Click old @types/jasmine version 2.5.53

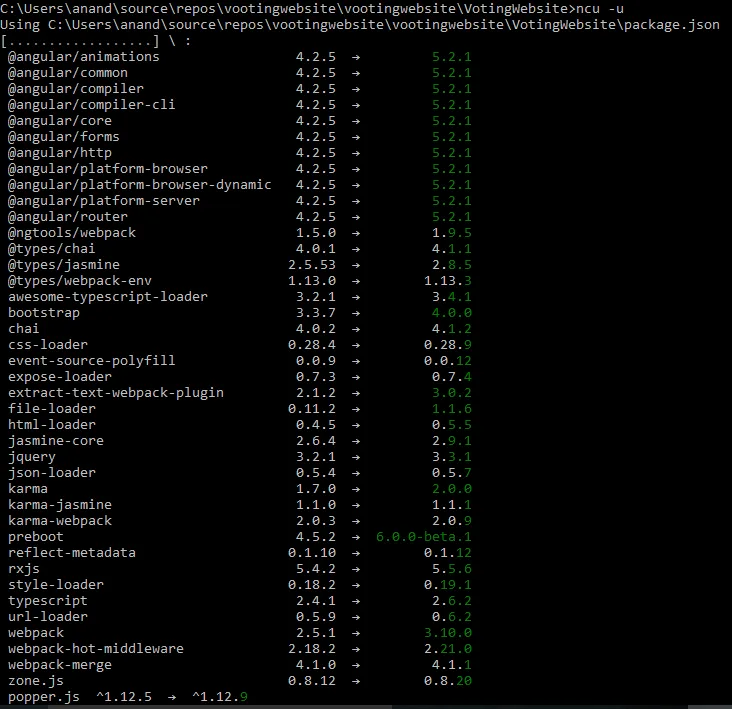click(x=312, y=265)
